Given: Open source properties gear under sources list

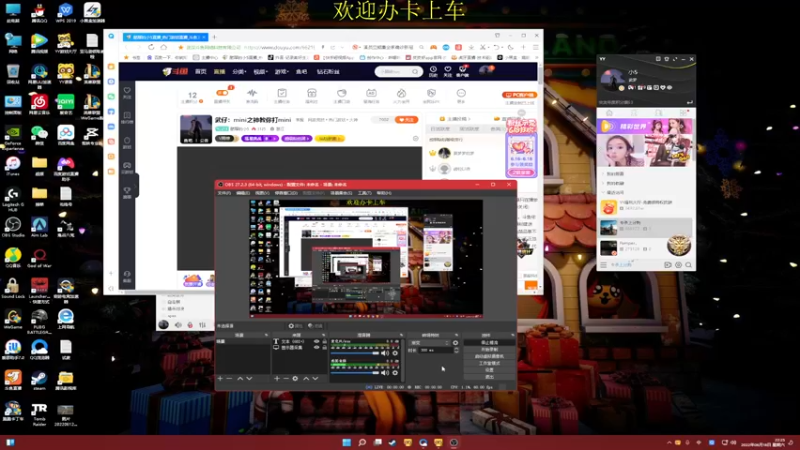Looking at the screenshot, I should click(x=295, y=379).
